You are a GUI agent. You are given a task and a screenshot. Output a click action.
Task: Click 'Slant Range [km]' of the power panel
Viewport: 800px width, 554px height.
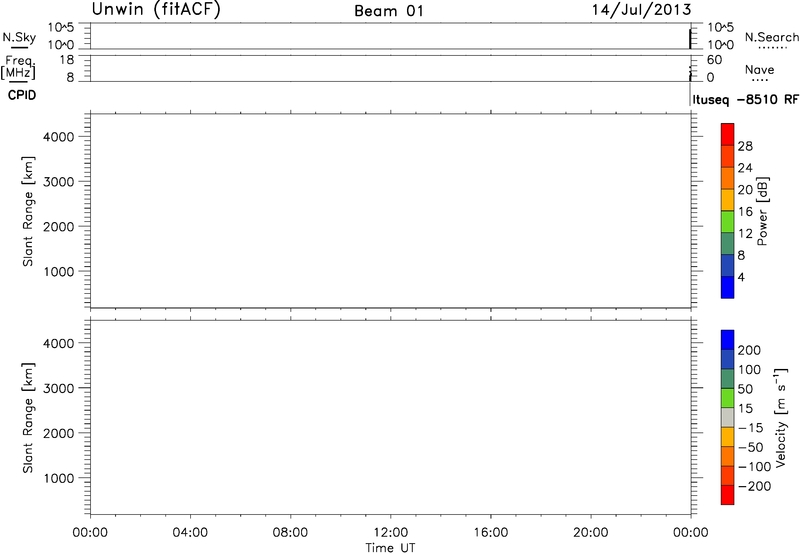pos(28,211)
